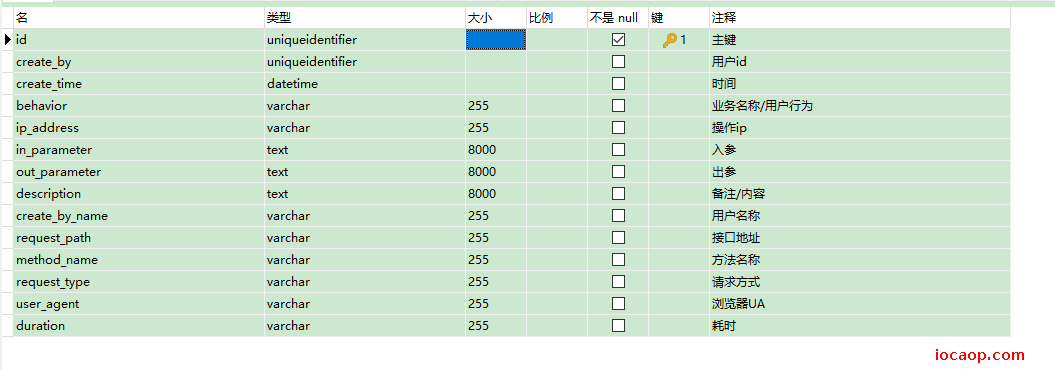Click the 名 column header
The height and width of the screenshot is (370, 1055).
click(x=139, y=18)
